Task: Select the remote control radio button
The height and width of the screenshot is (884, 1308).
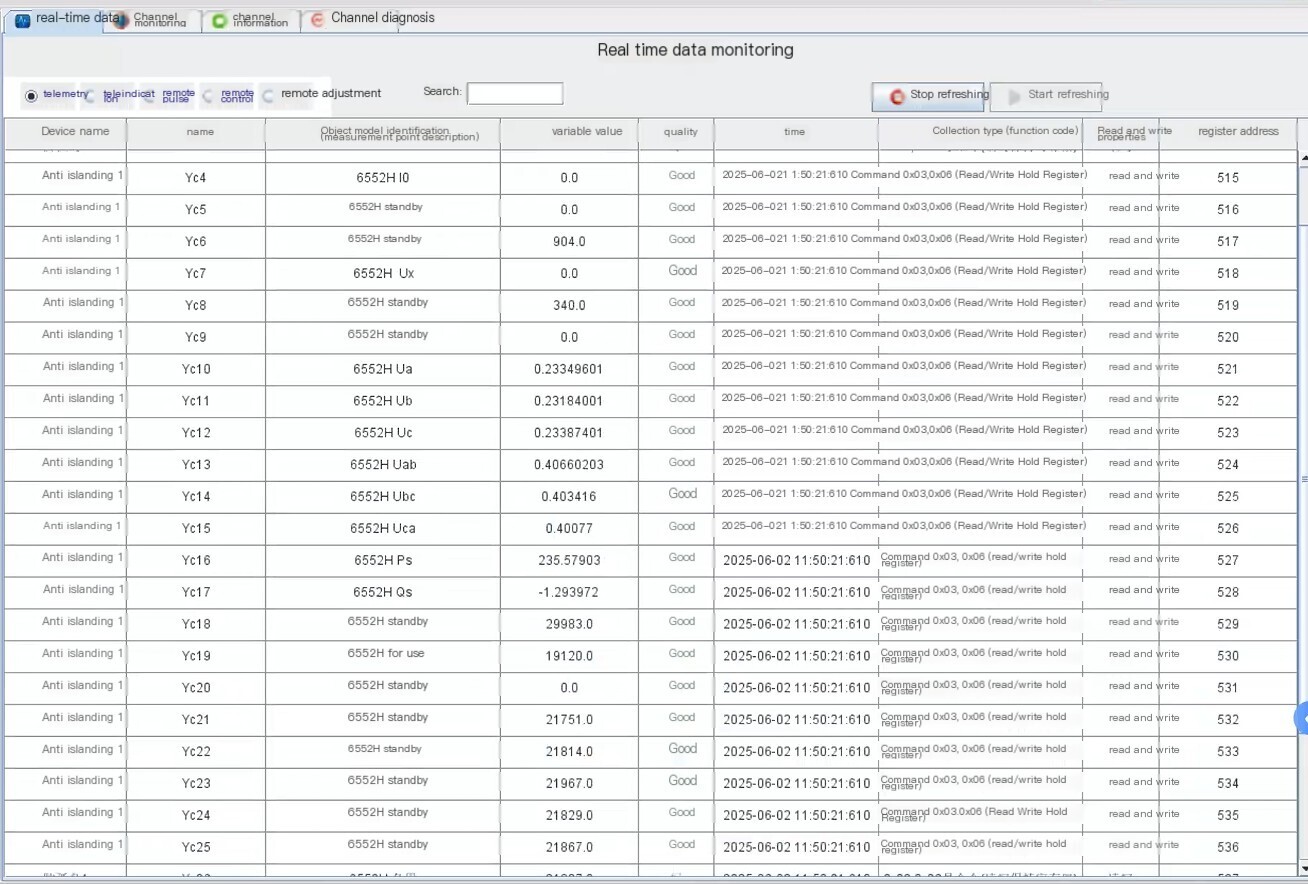Action: [209, 96]
